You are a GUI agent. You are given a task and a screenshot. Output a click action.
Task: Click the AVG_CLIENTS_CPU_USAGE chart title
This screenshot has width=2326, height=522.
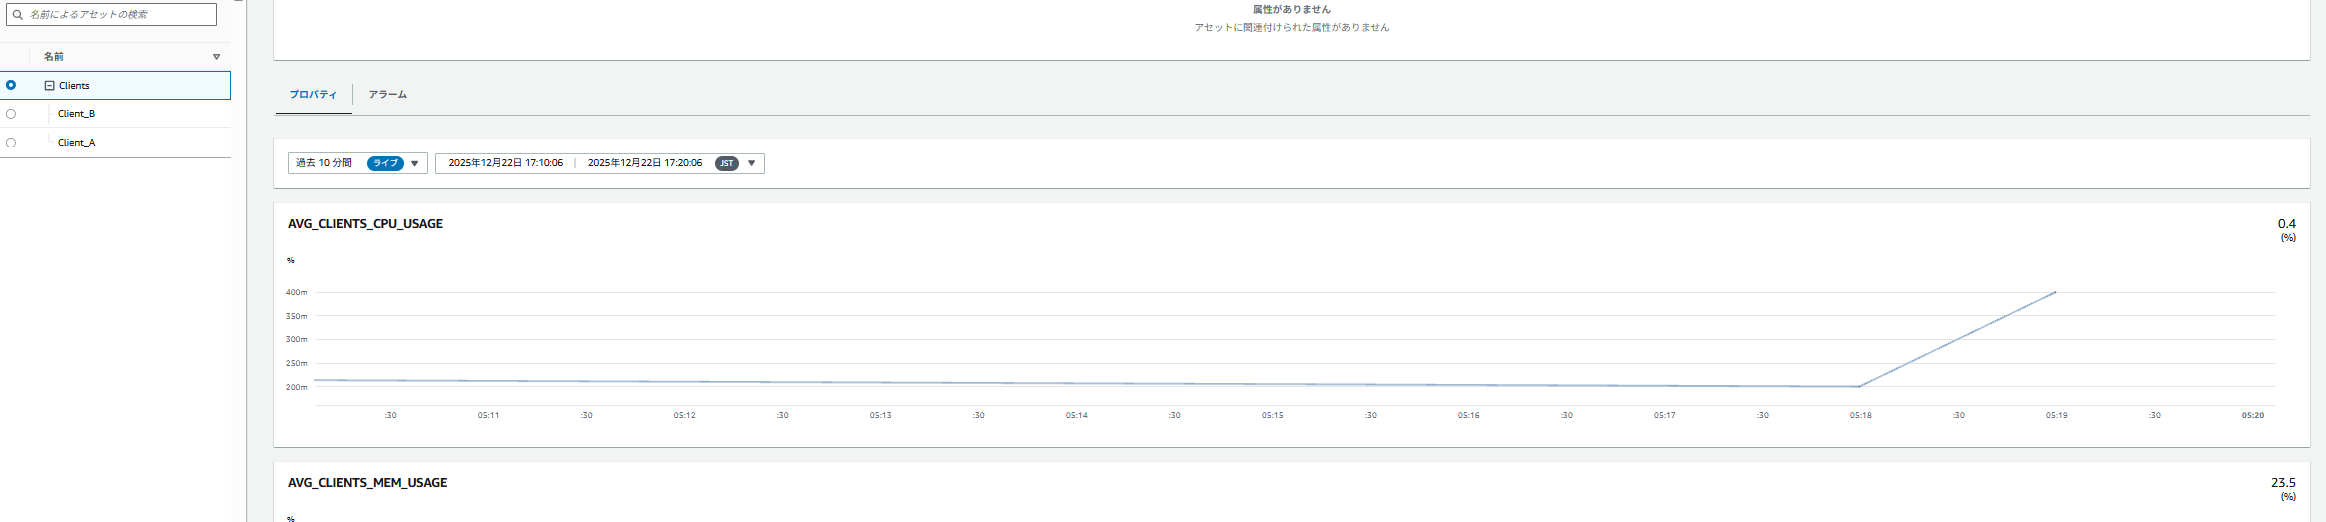365,224
